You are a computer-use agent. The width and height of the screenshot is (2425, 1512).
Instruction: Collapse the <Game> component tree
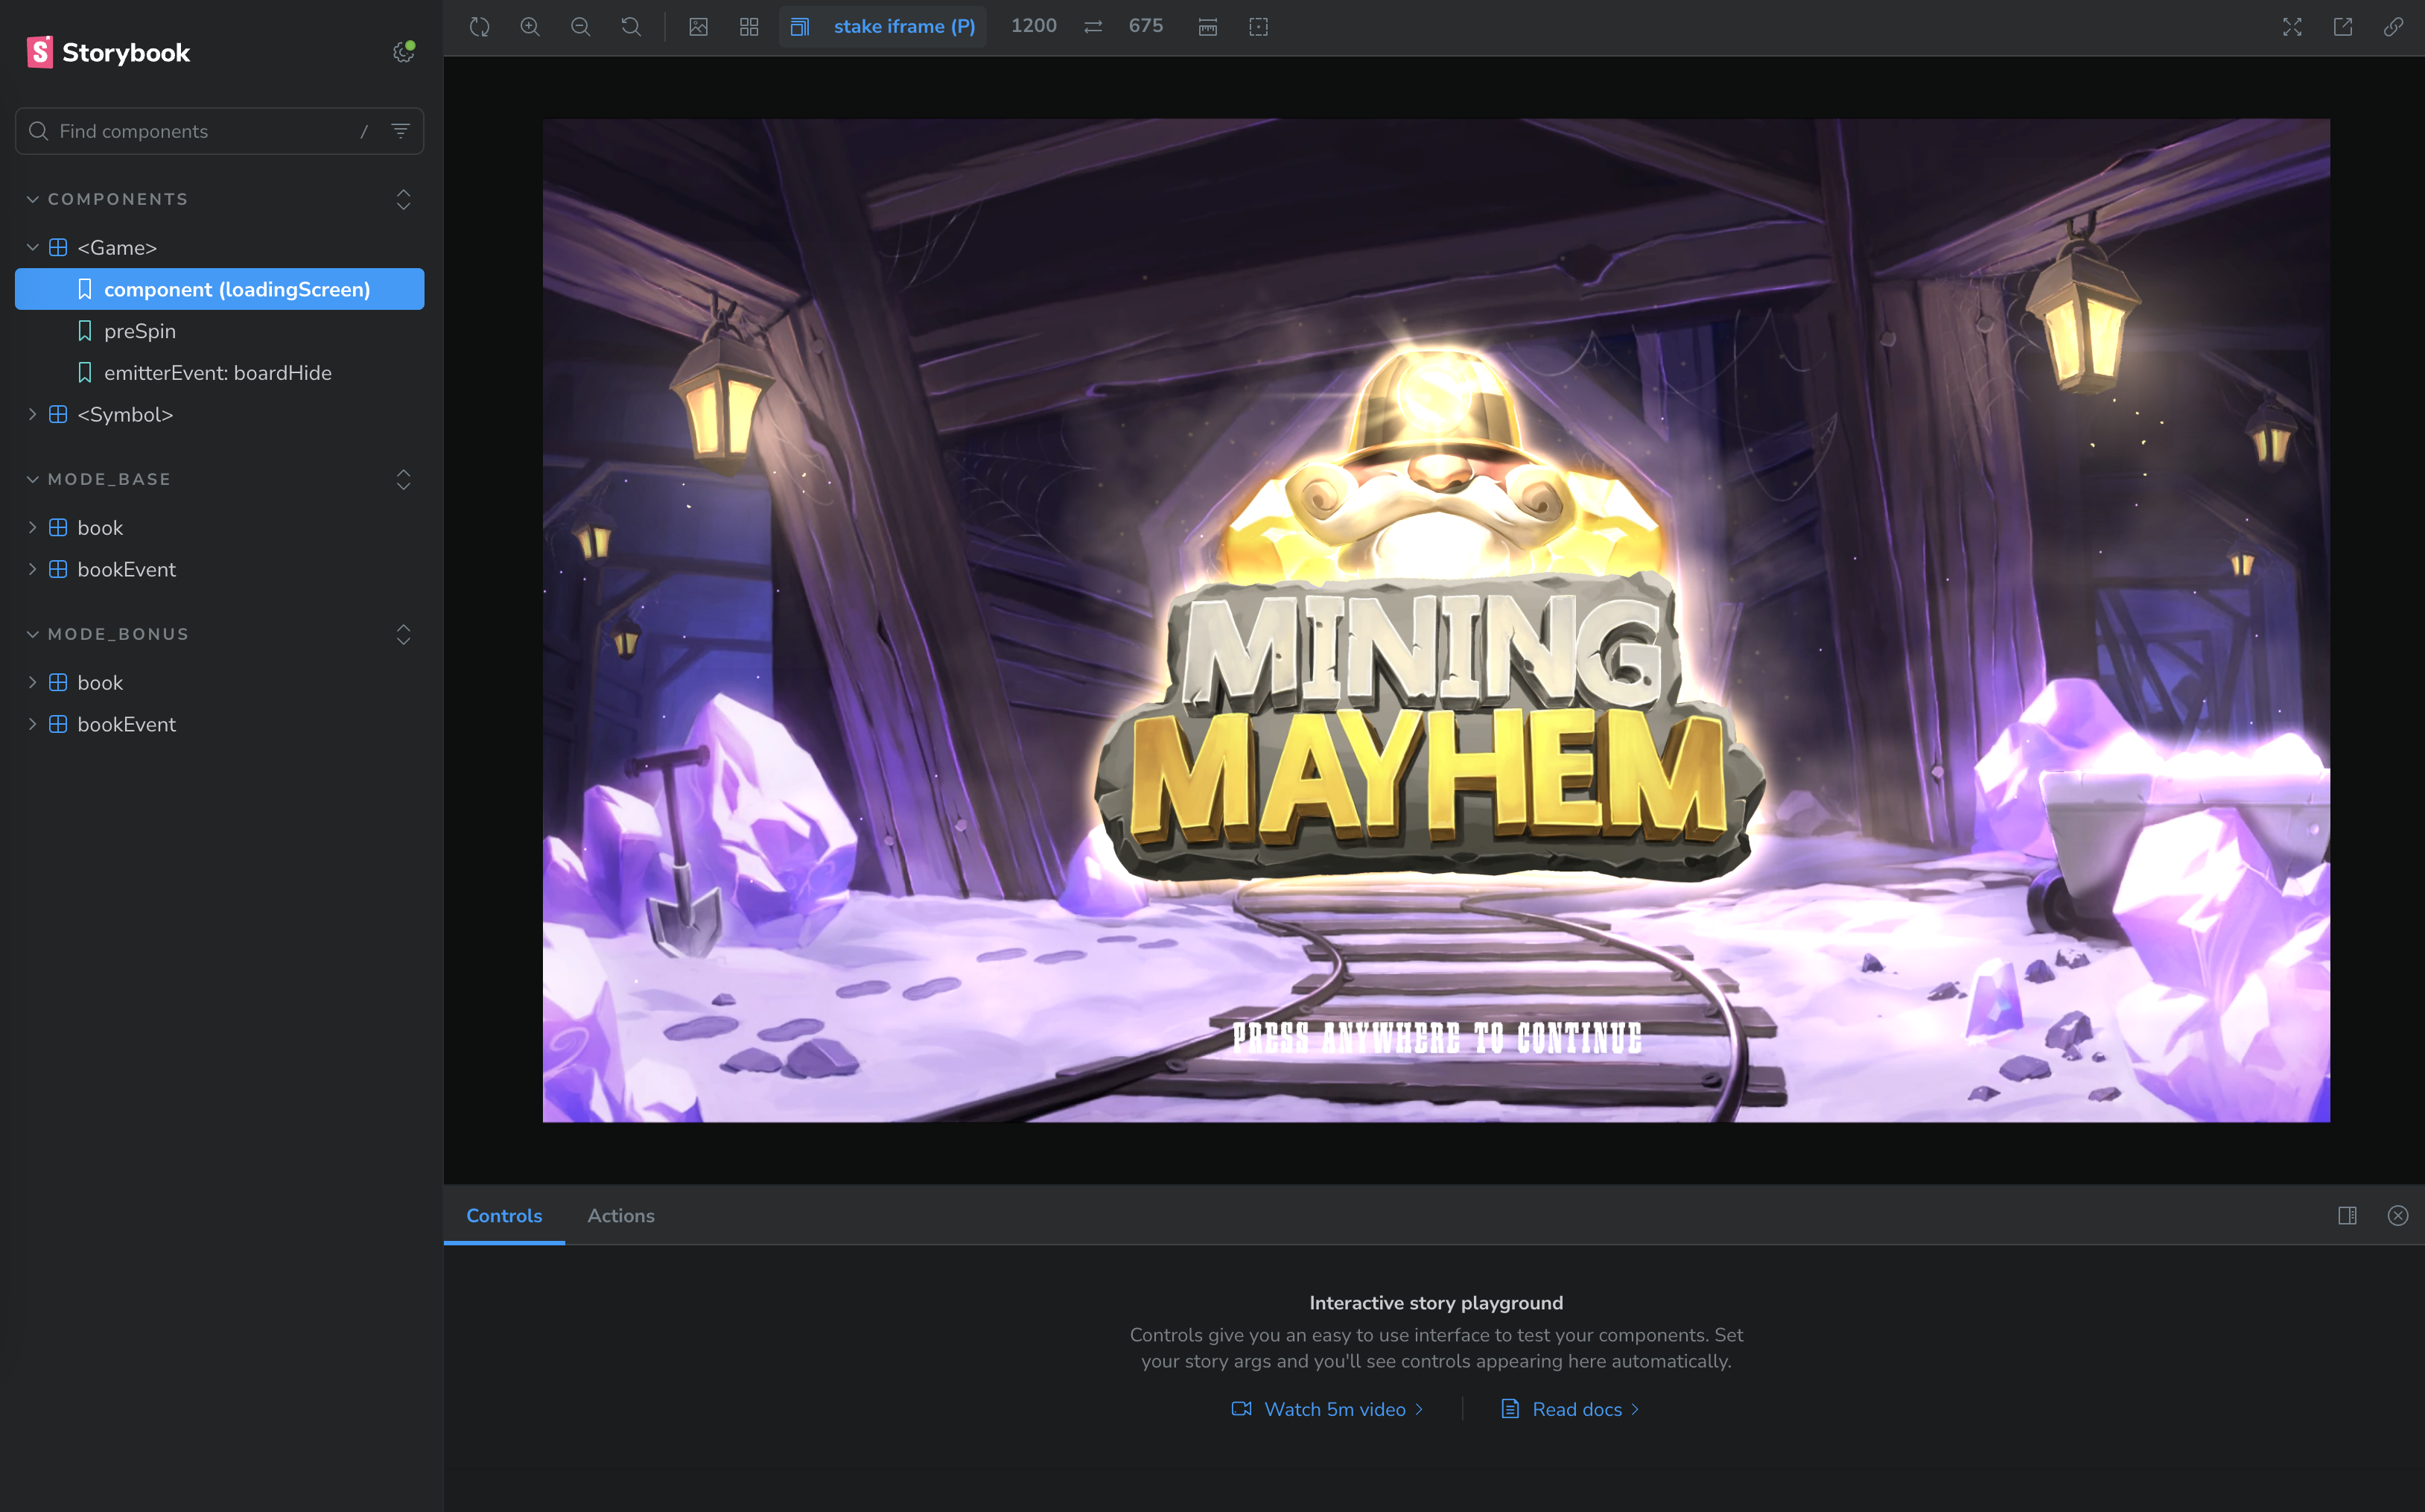pyautogui.click(x=33, y=247)
